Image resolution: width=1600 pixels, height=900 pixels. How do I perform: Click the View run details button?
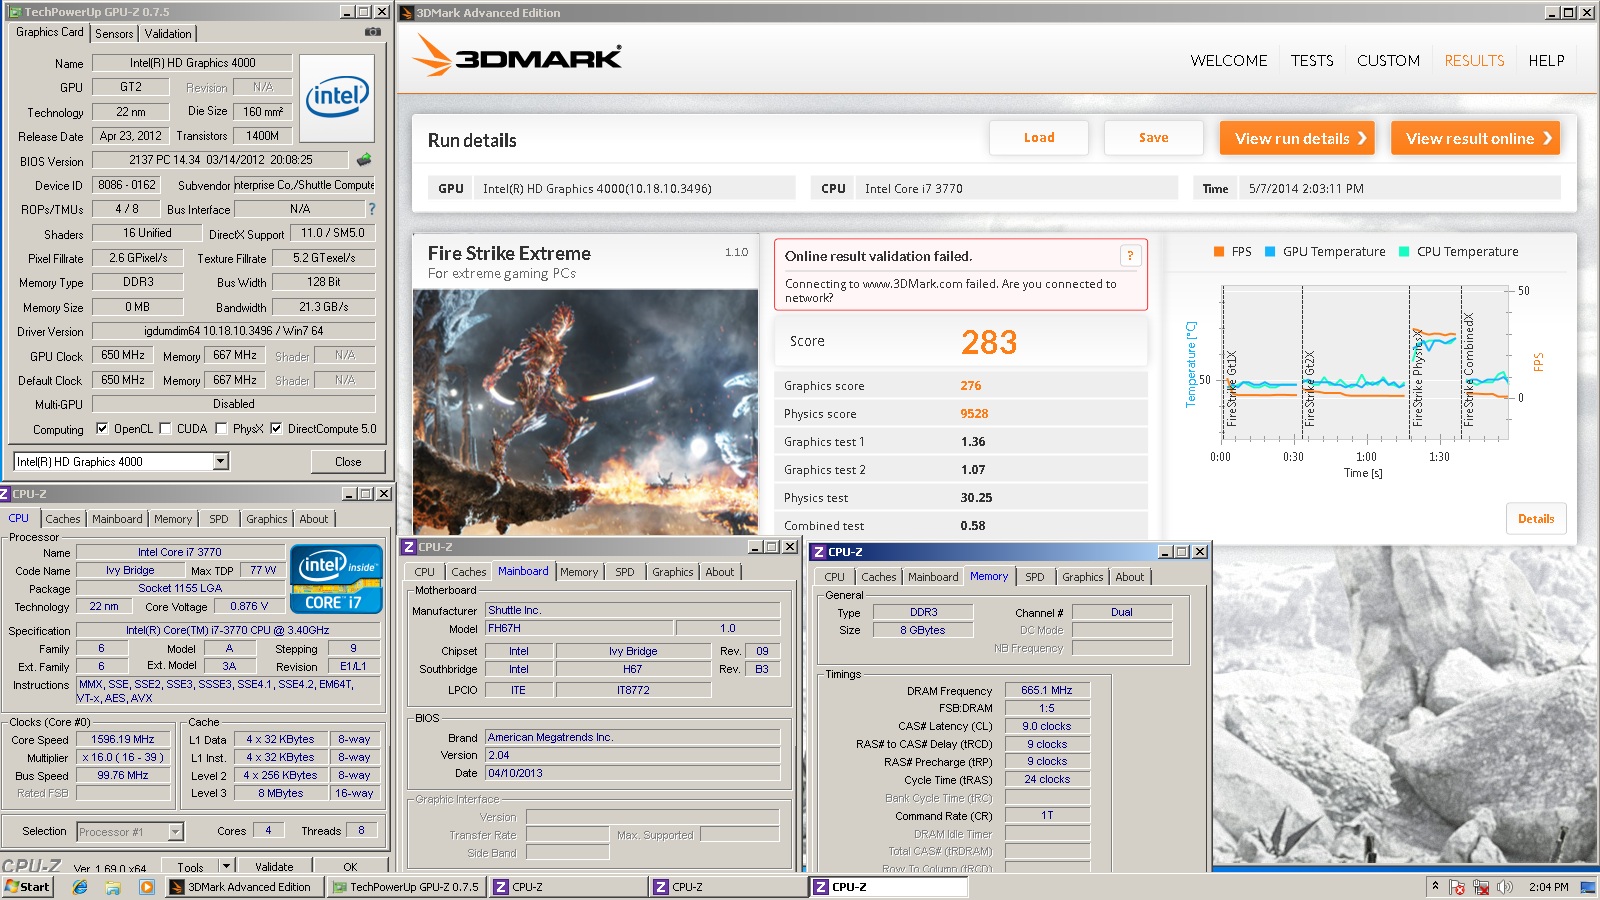pos(1297,138)
